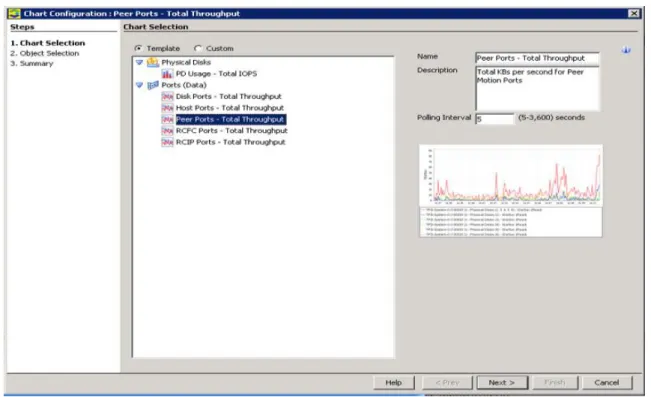
Task: Click the PD Usage chart icon
Action: click(x=167, y=74)
